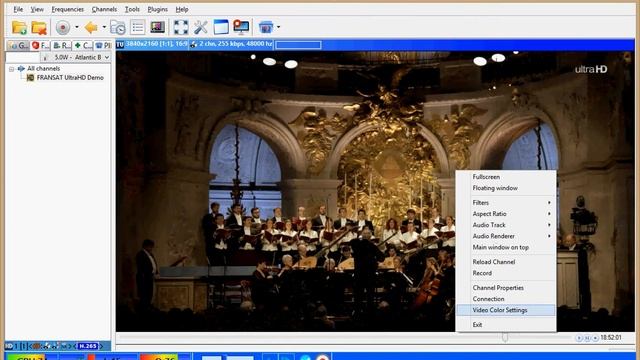The image size is (640, 360).
Task: Click the orange back arrow (last channel)
Action: [91, 27]
